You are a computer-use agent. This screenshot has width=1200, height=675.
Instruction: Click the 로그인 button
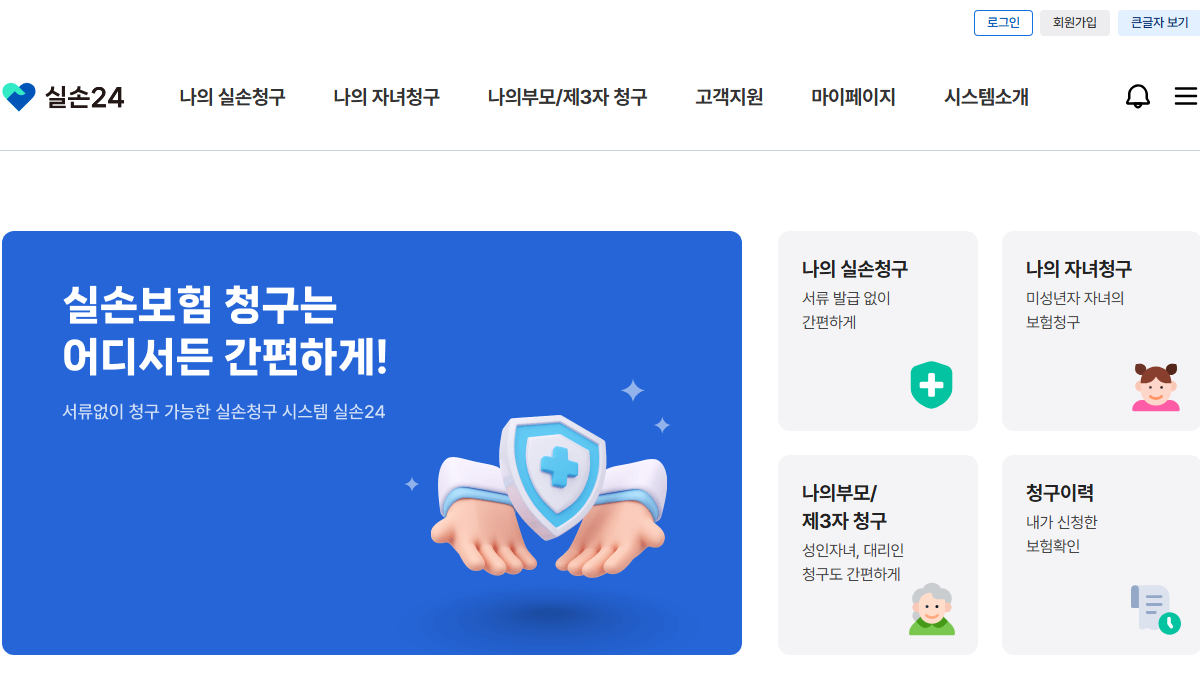pyautogui.click(x=1003, y=23)
